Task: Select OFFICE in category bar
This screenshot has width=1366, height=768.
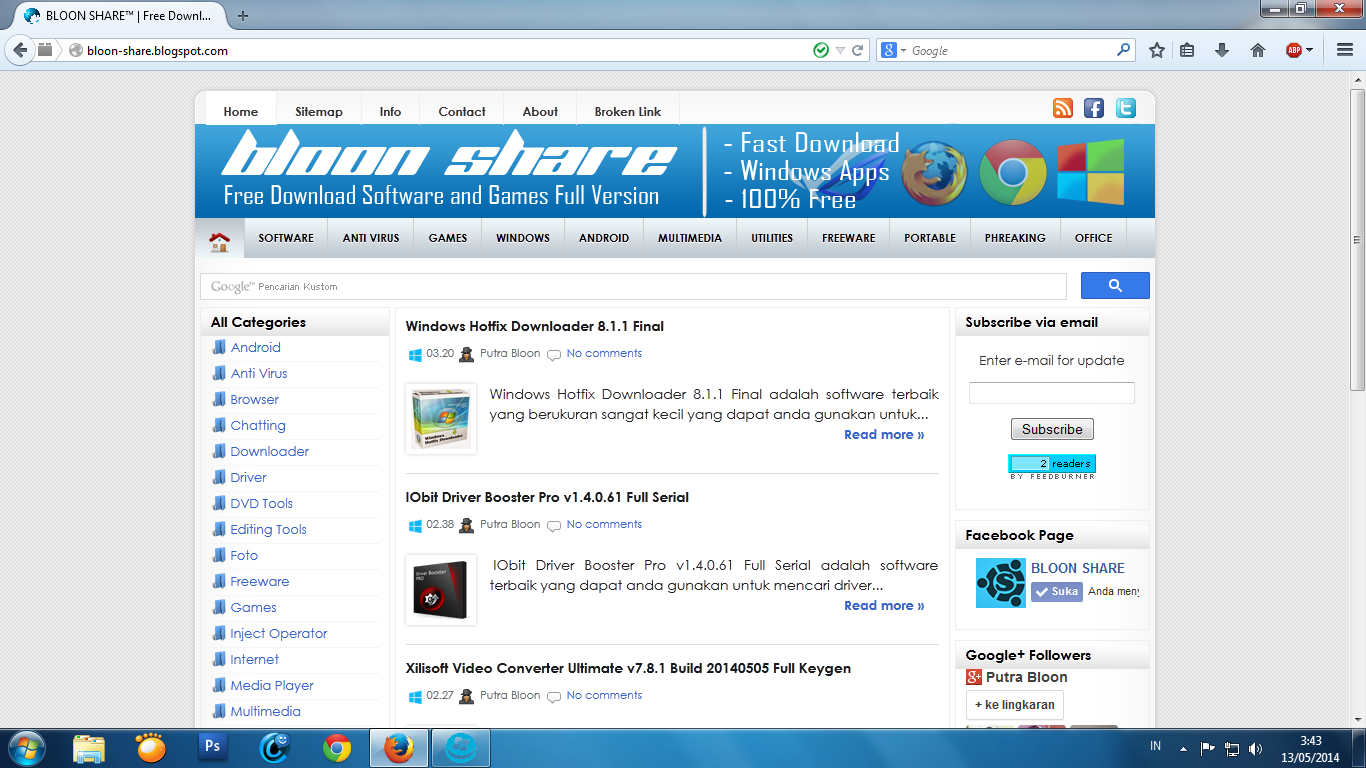Action: click(1093, 238)
